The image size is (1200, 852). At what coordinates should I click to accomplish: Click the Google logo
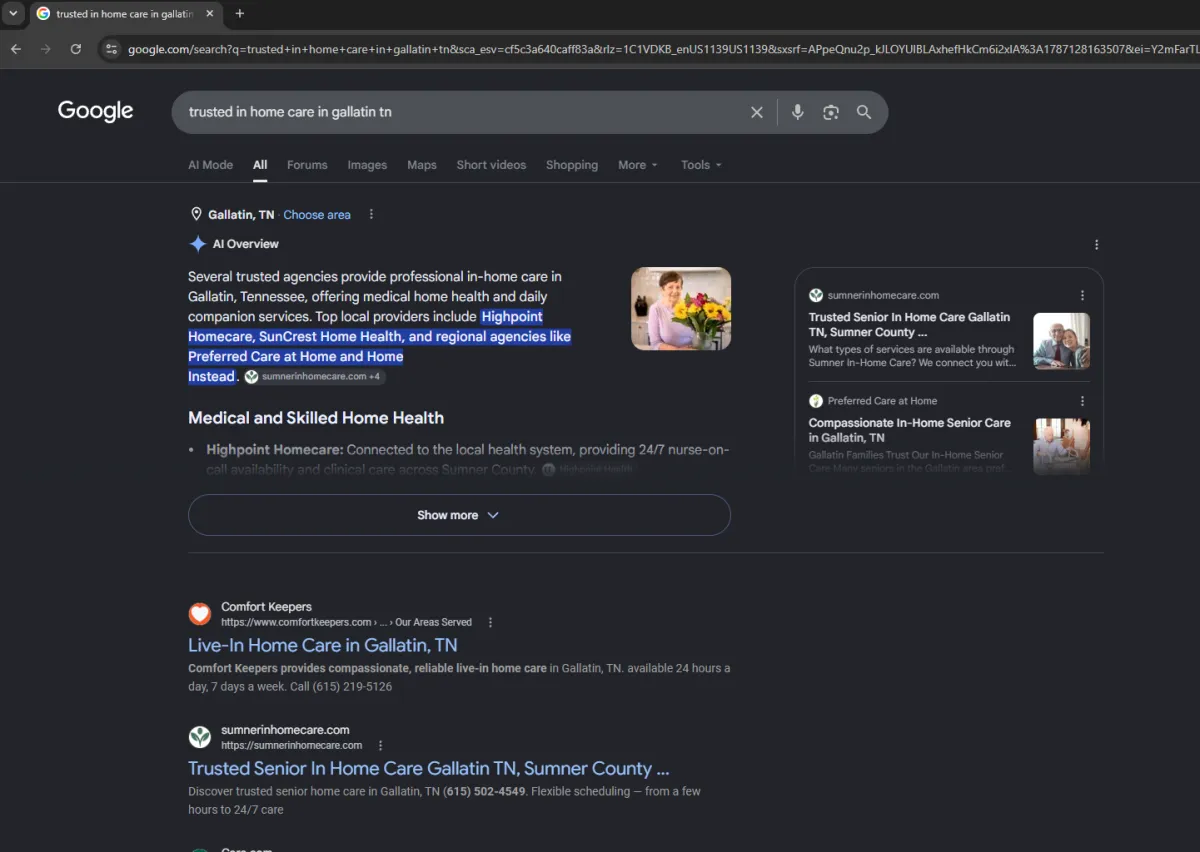[x=95, y=111]
